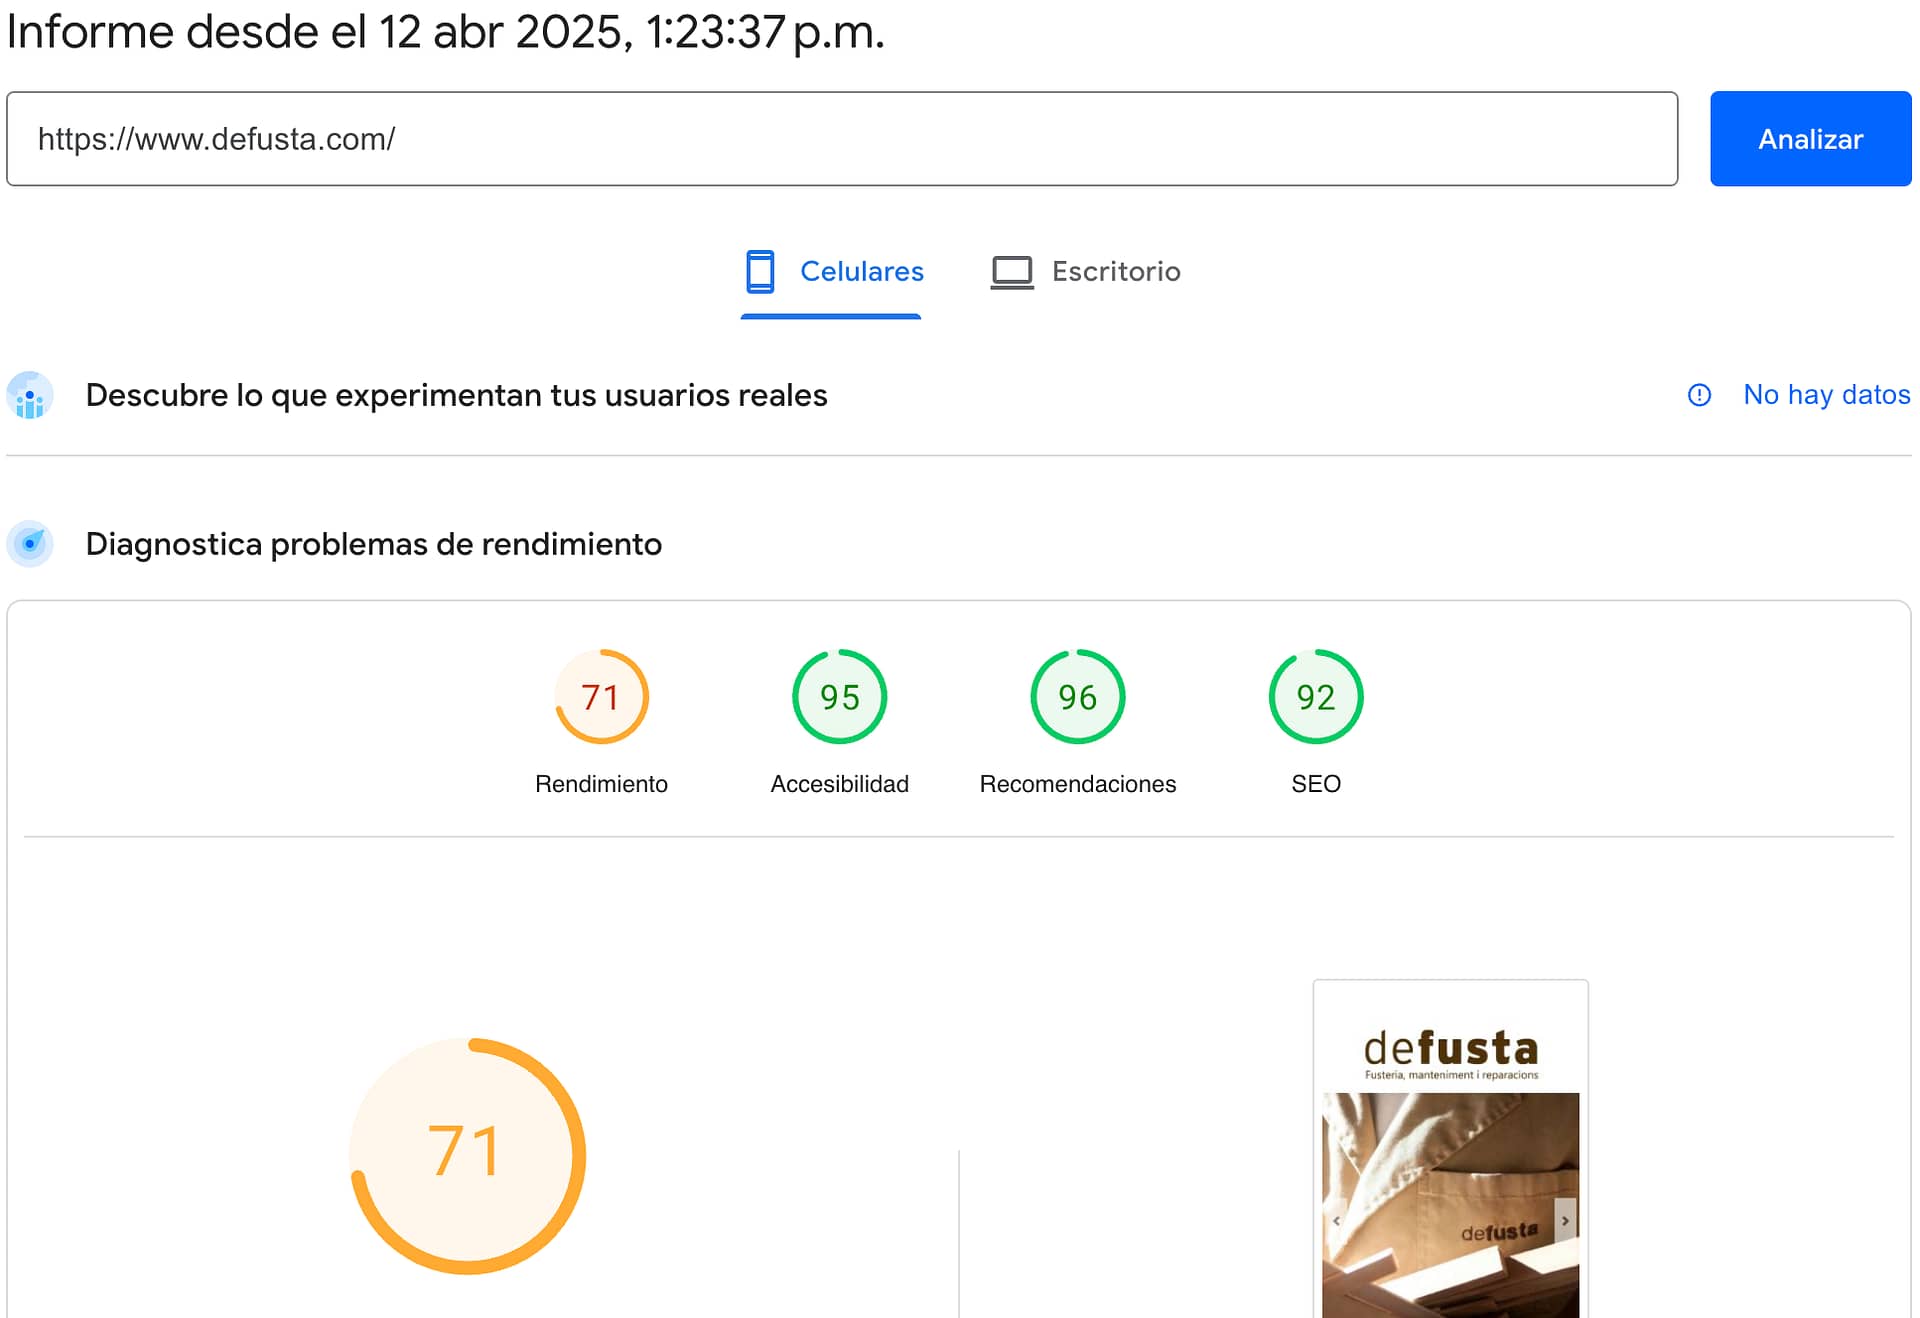Select the Accesibilidad score gauge showing 95
Viewport: 1920px width, 1318px height.
(840, 697)
